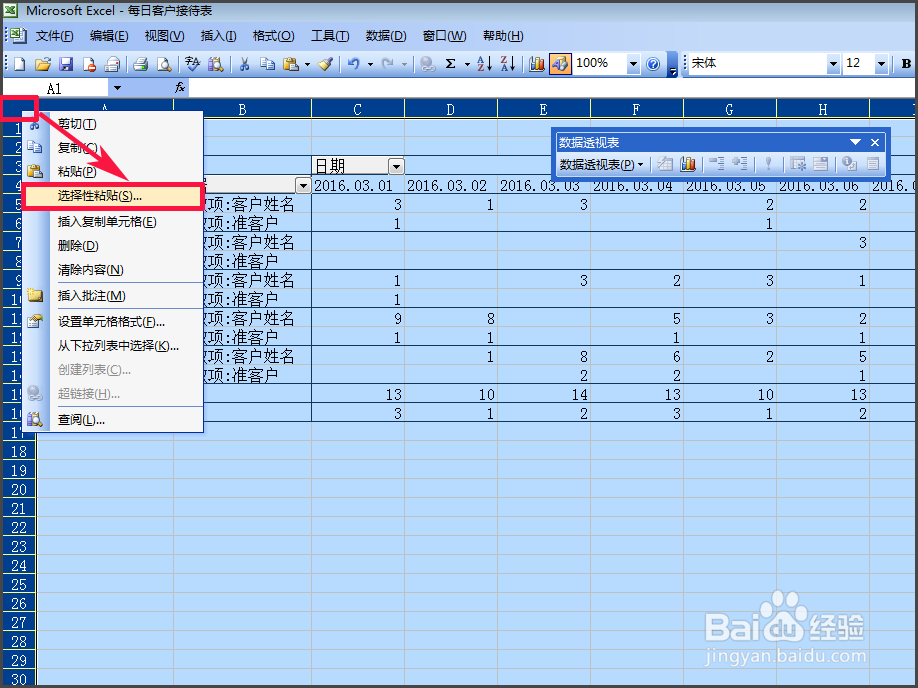Choose 查阅(L)... in context menu

[x=113, y=419]
